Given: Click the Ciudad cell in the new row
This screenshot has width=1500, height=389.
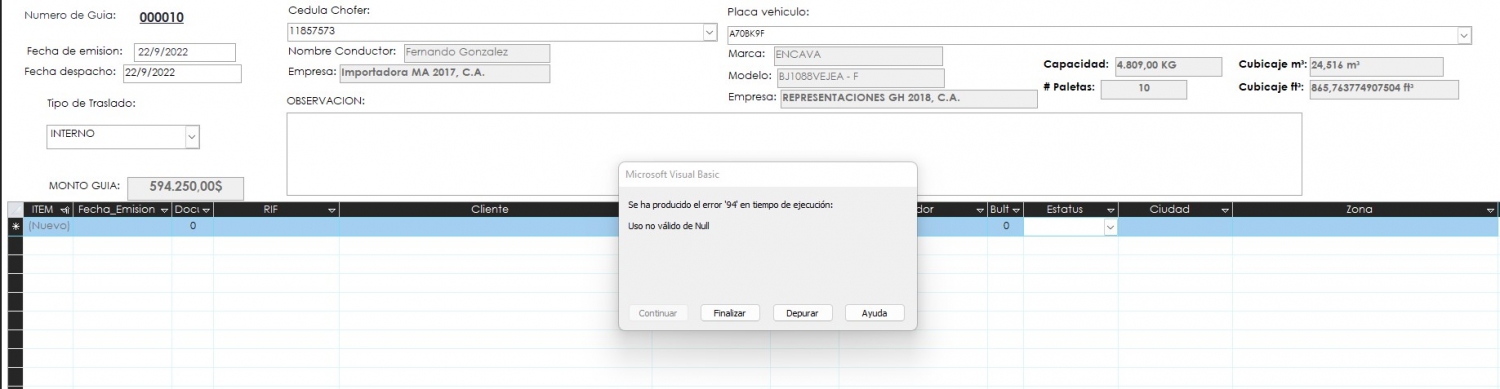Looking at the screenshot, I should (1175, 227).
